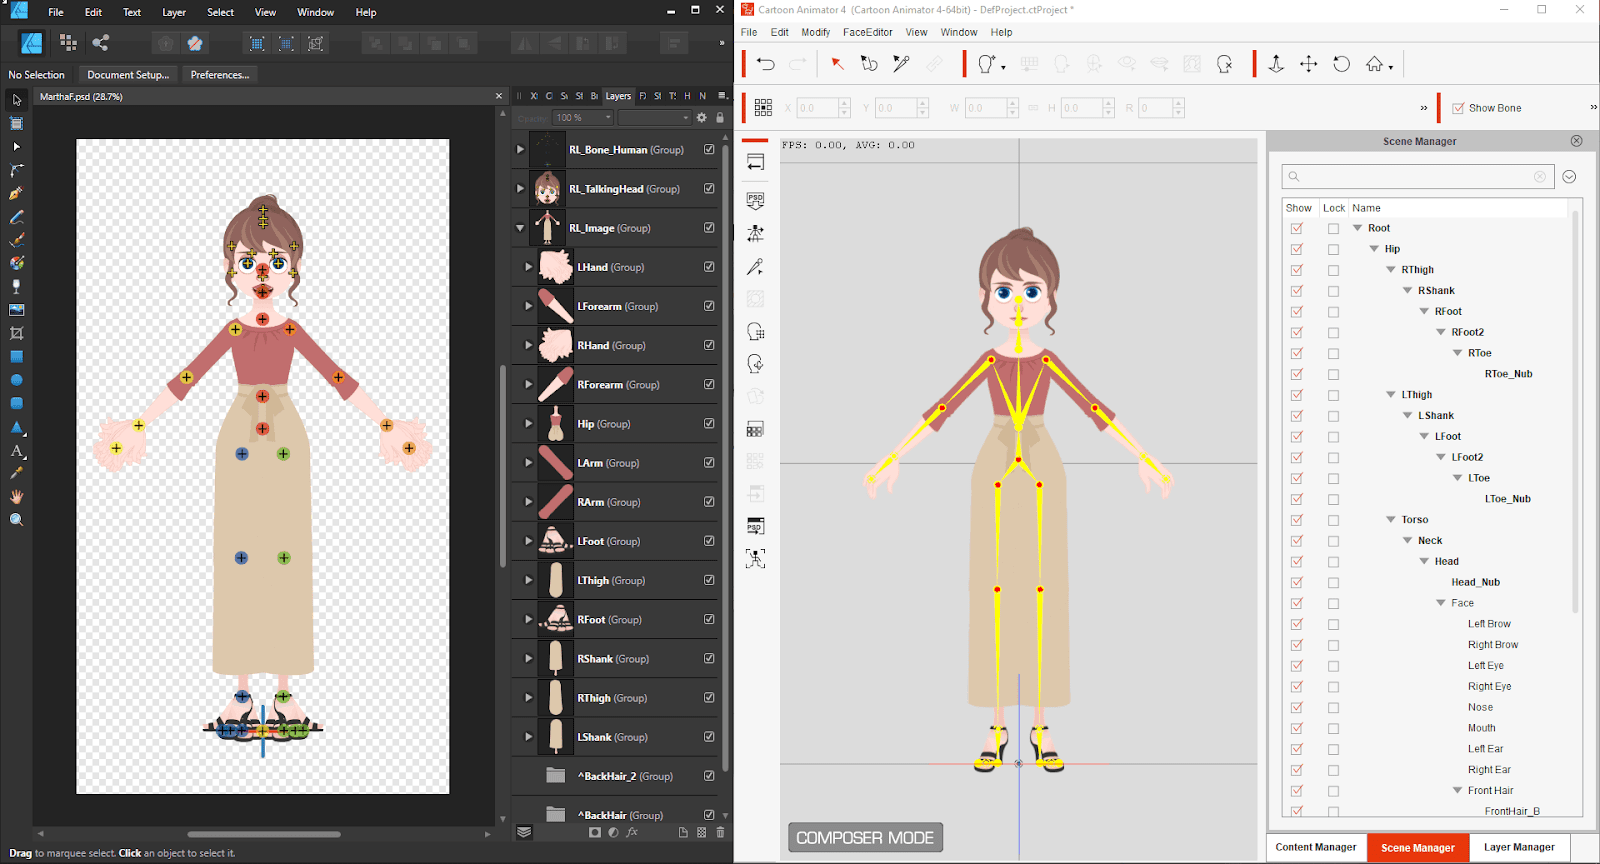Select the Artistic Text tool in Affinity
Screen dimensions: 1600x864
(x=17, y=451)
